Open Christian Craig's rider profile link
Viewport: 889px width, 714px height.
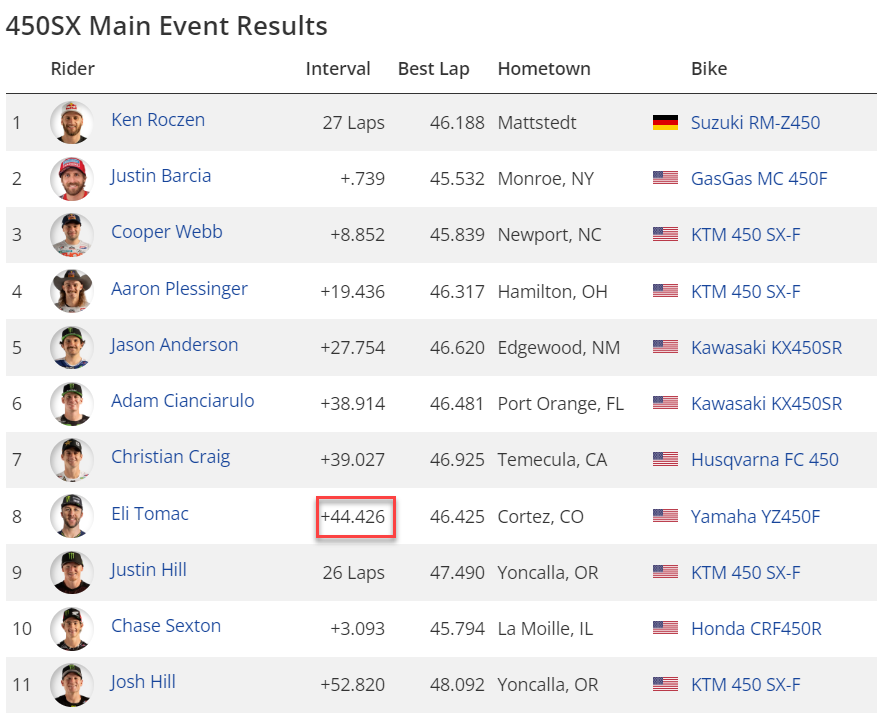(170, 457)
